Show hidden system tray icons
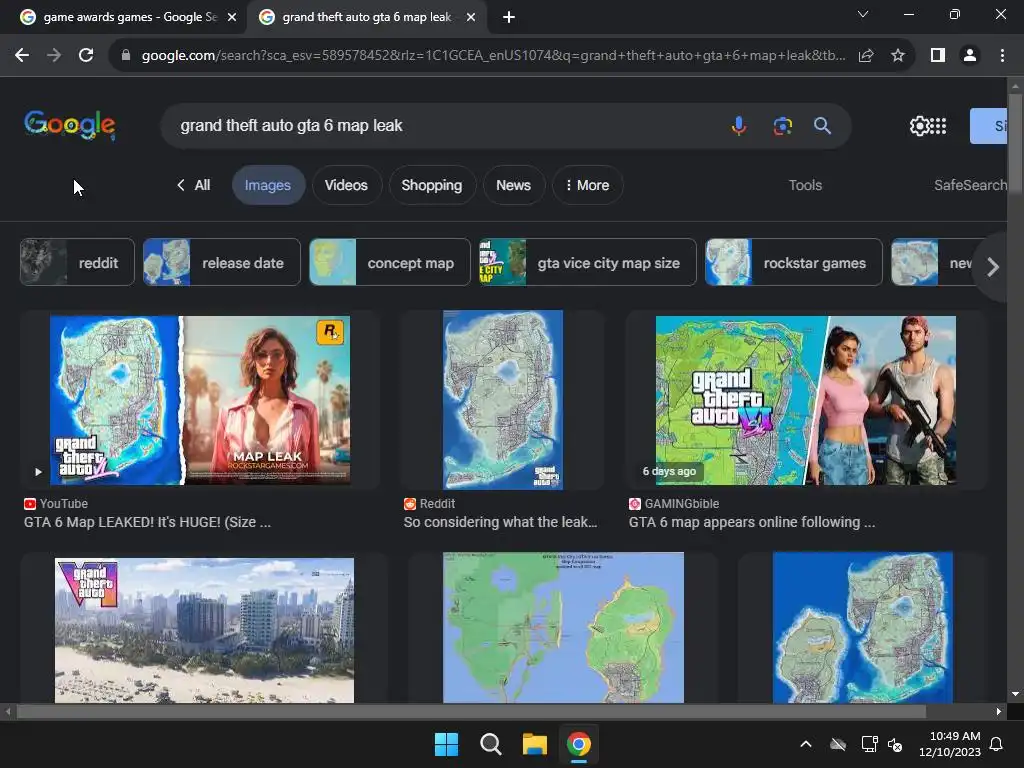 click(806, 744)
